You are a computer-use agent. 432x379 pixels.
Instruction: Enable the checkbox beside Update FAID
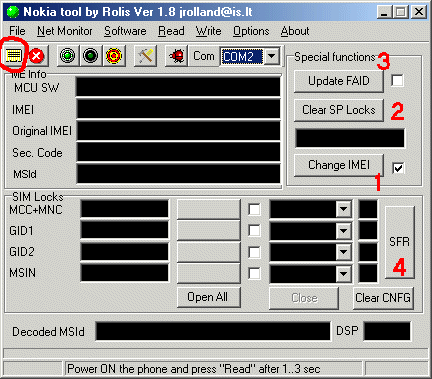pos(397,81)
